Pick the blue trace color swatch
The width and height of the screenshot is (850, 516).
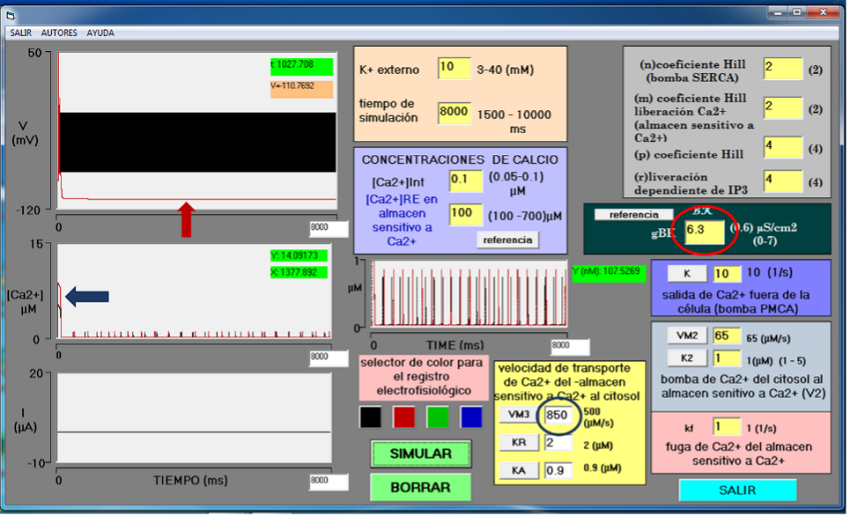click(x=471, y=416)
